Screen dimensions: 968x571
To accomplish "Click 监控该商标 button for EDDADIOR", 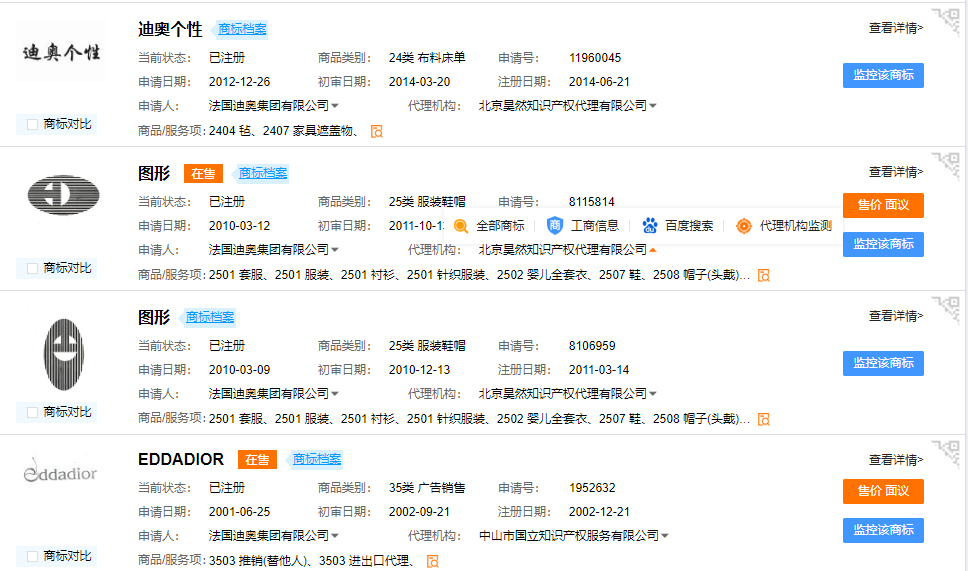I will pyautogui.click(x=883, y=530).
